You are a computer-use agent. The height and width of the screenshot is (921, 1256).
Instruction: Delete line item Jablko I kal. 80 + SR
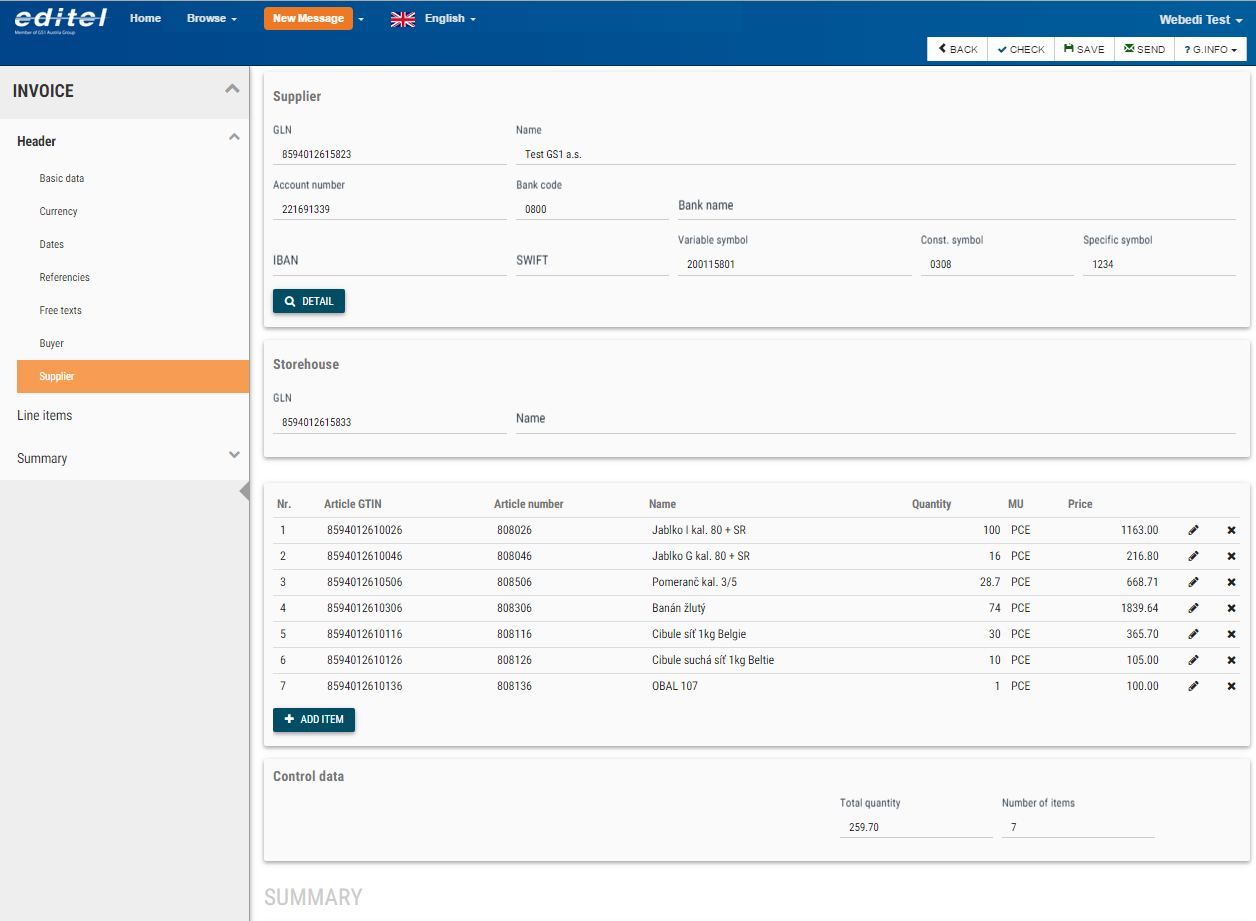(1231, 530)
